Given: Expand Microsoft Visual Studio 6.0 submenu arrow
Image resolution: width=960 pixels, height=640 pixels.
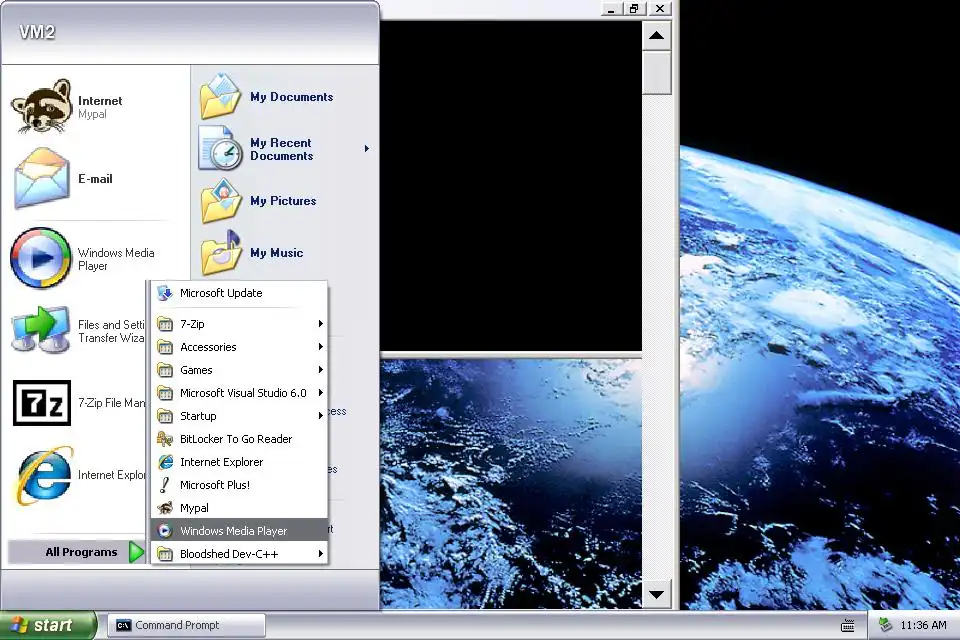Looking at the screenshot, I should click(x=320, y=393).
